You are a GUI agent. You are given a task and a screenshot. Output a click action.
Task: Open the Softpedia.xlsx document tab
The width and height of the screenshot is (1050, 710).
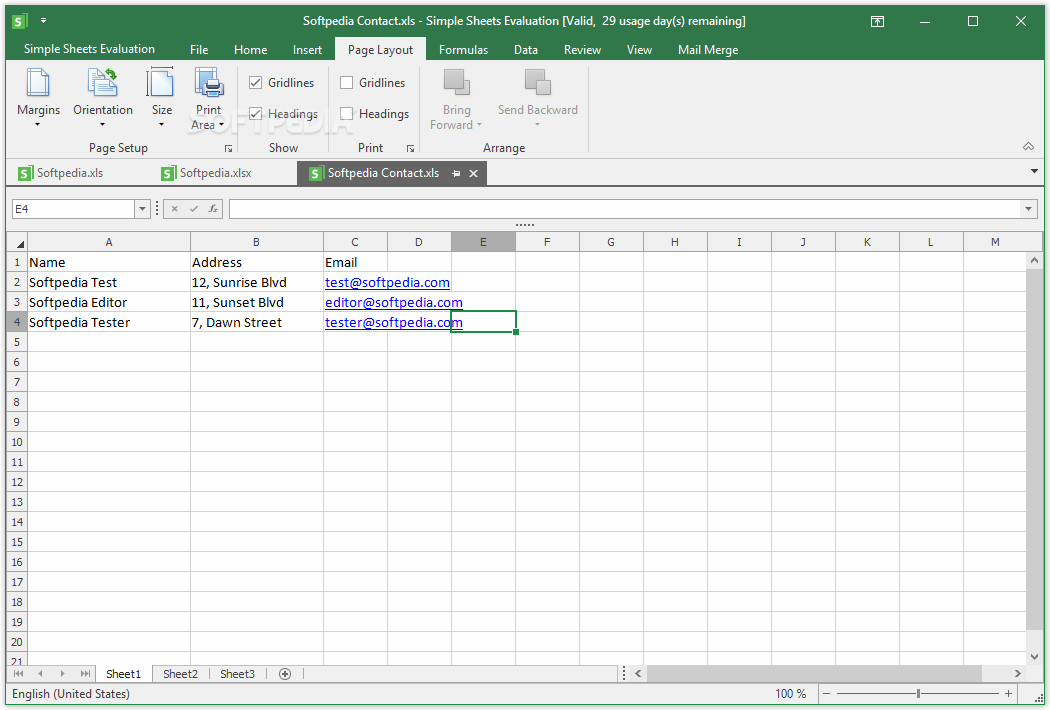208,173
